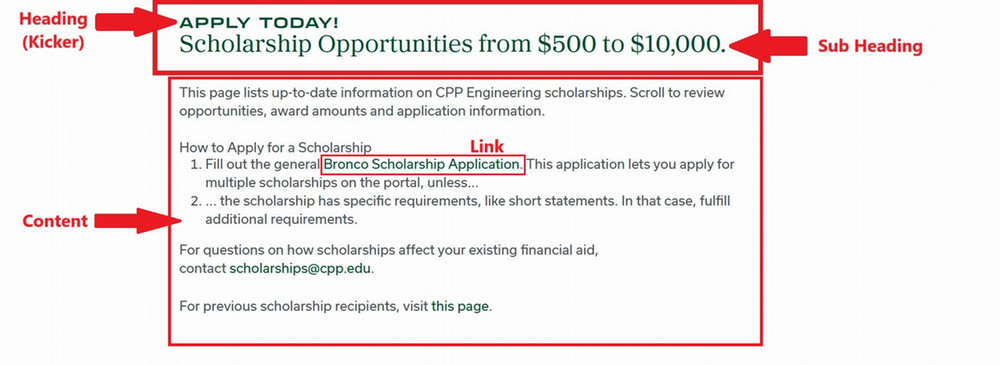Click the Scholarship Opportunities sub heading text

pyautogui.click(x=453, y=44)
